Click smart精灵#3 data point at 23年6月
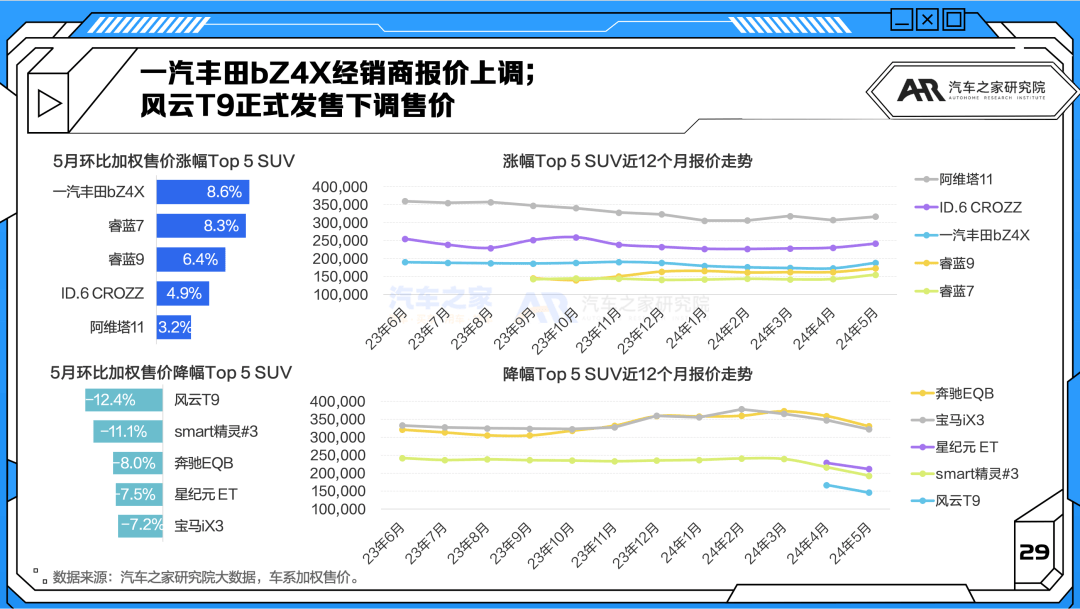Viewport: 1080px width, 609px height. [x=402, y=458]
